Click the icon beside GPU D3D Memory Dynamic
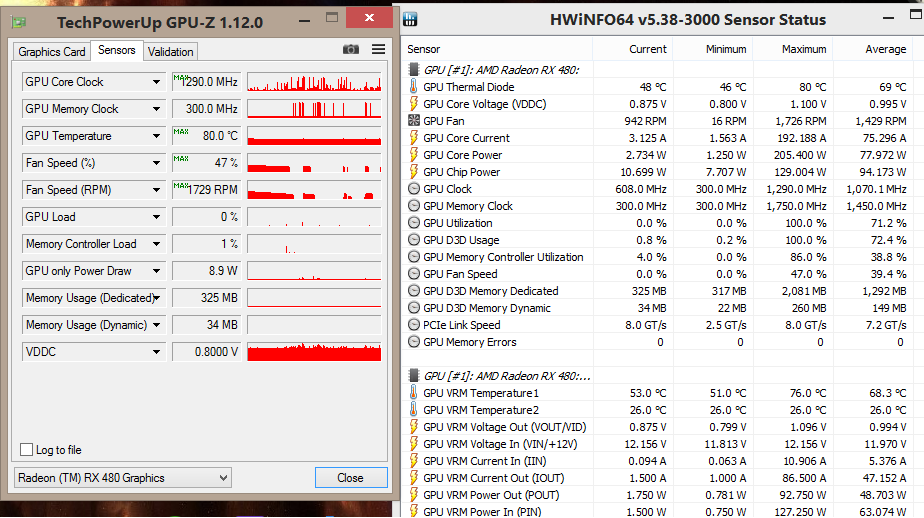924x518 pixels. [414, 308]
